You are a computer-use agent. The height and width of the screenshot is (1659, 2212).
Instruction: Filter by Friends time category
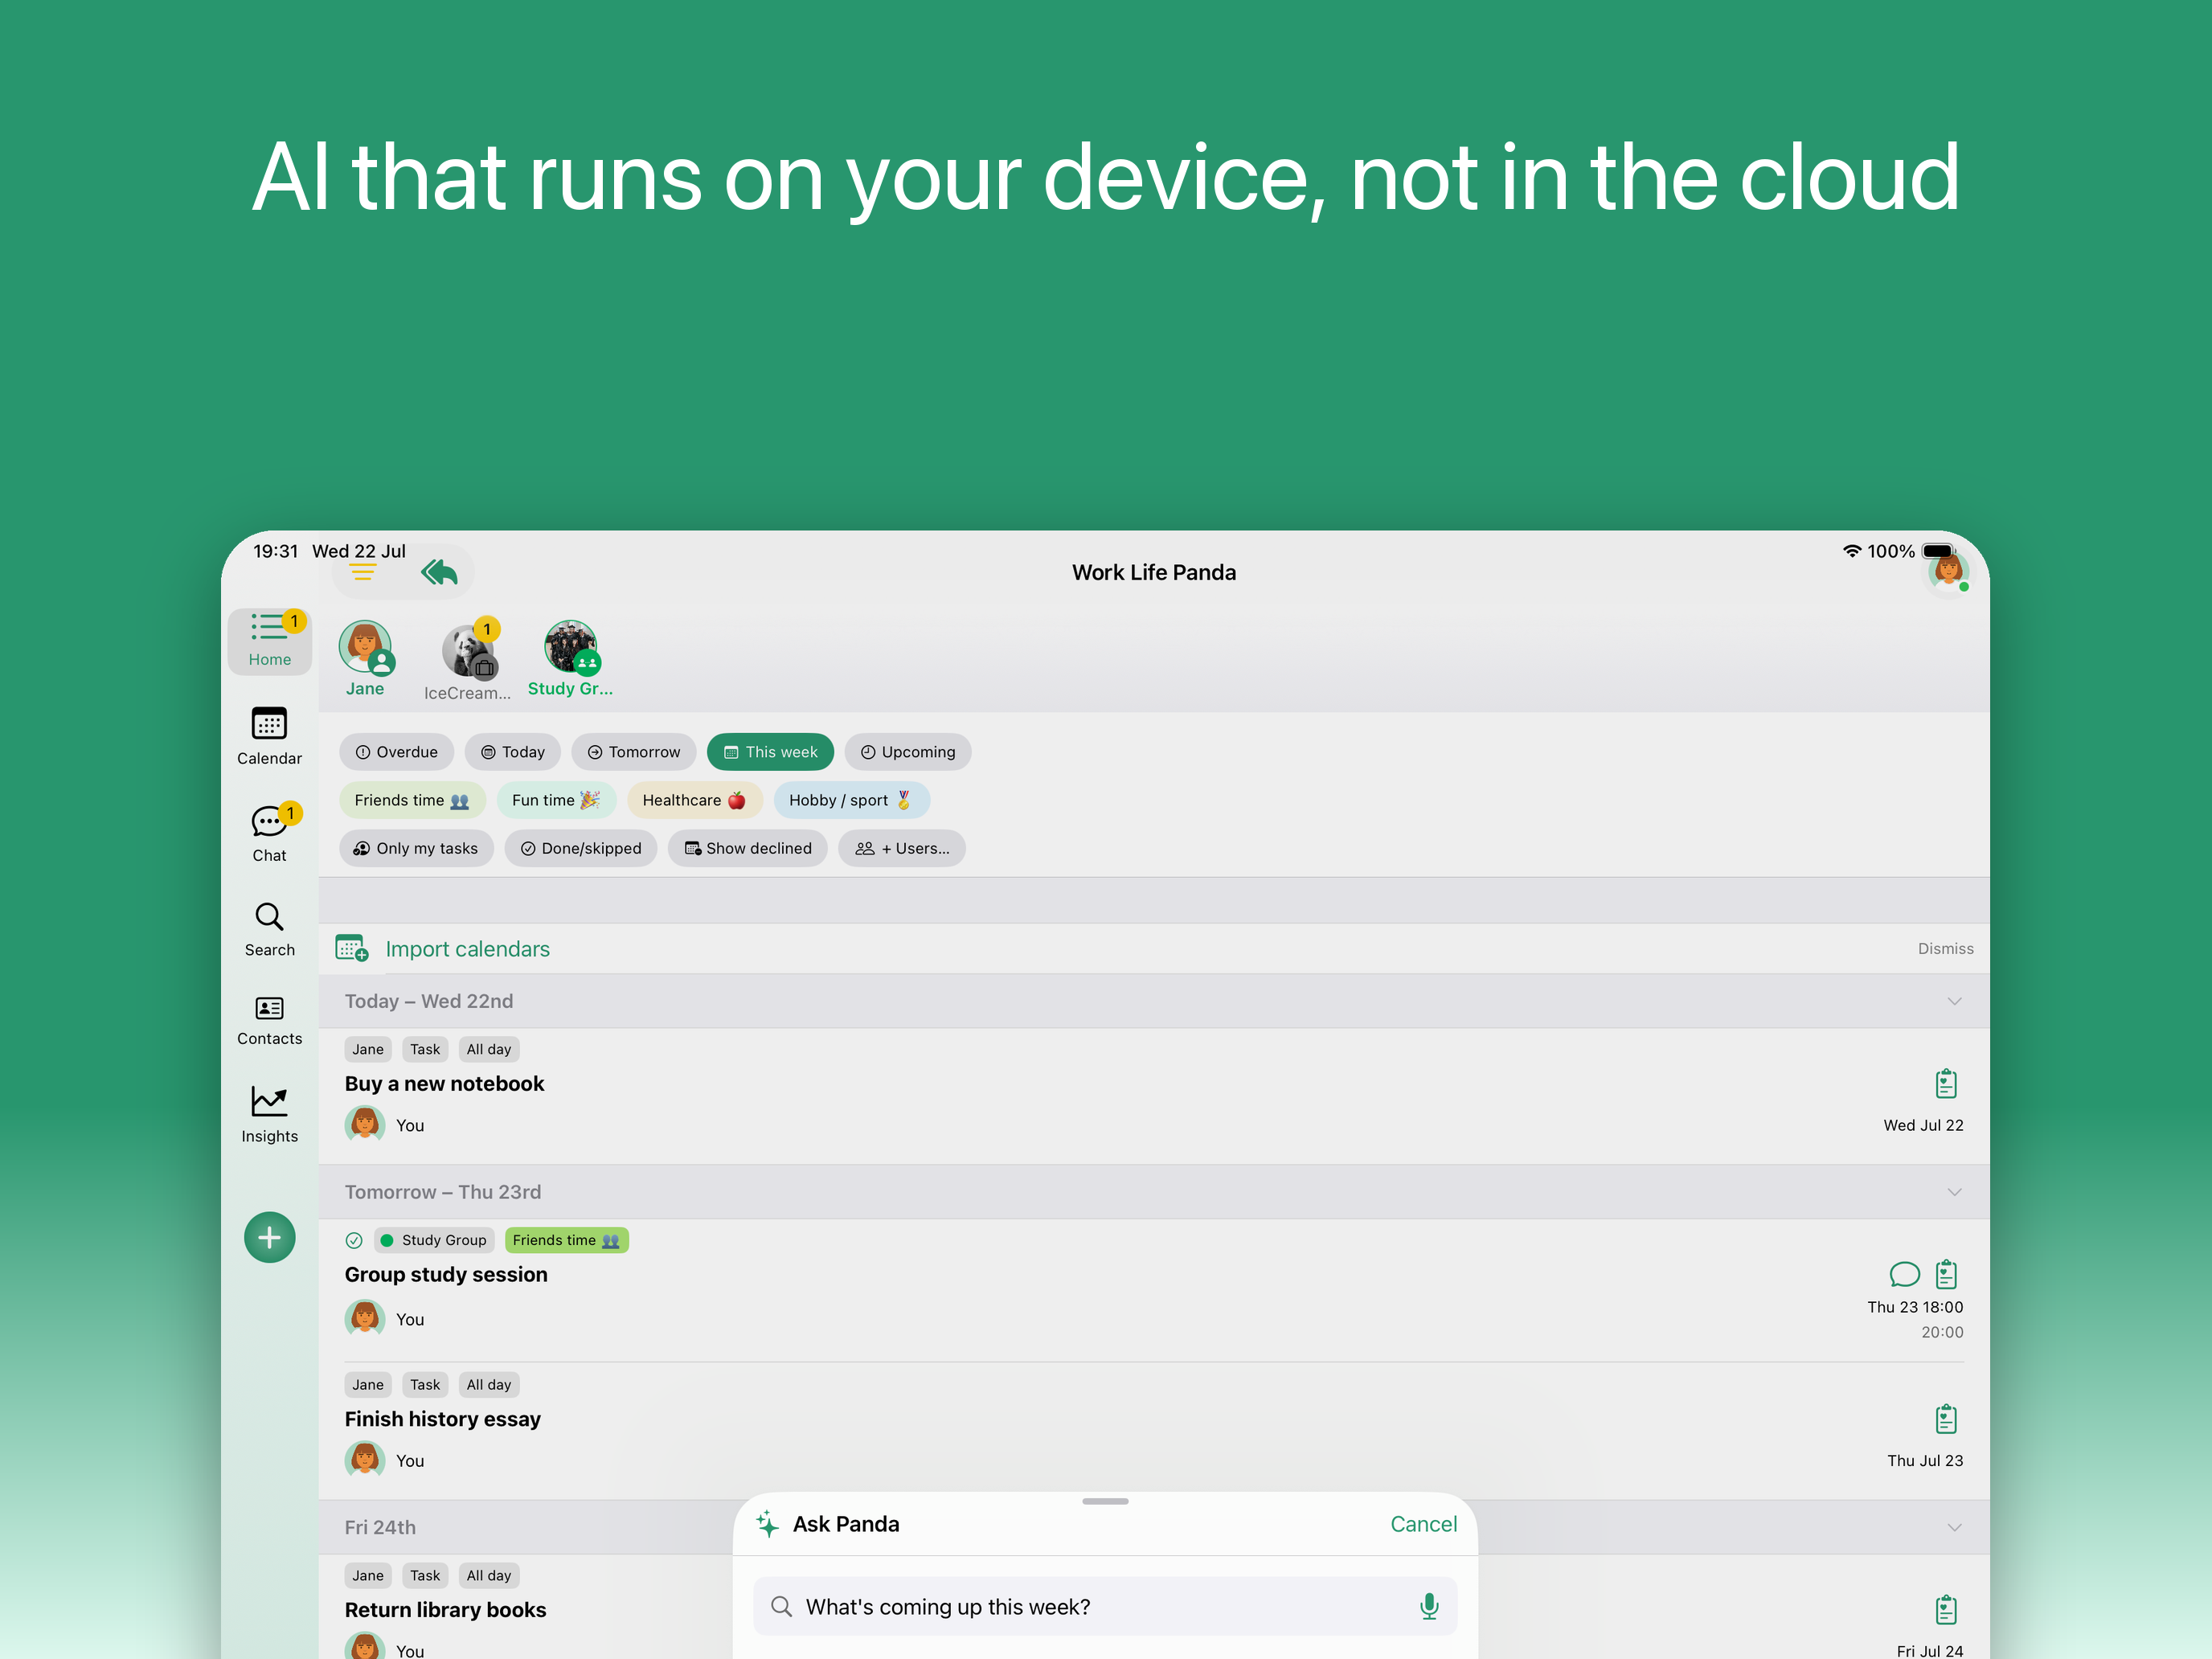coord(412,800)
